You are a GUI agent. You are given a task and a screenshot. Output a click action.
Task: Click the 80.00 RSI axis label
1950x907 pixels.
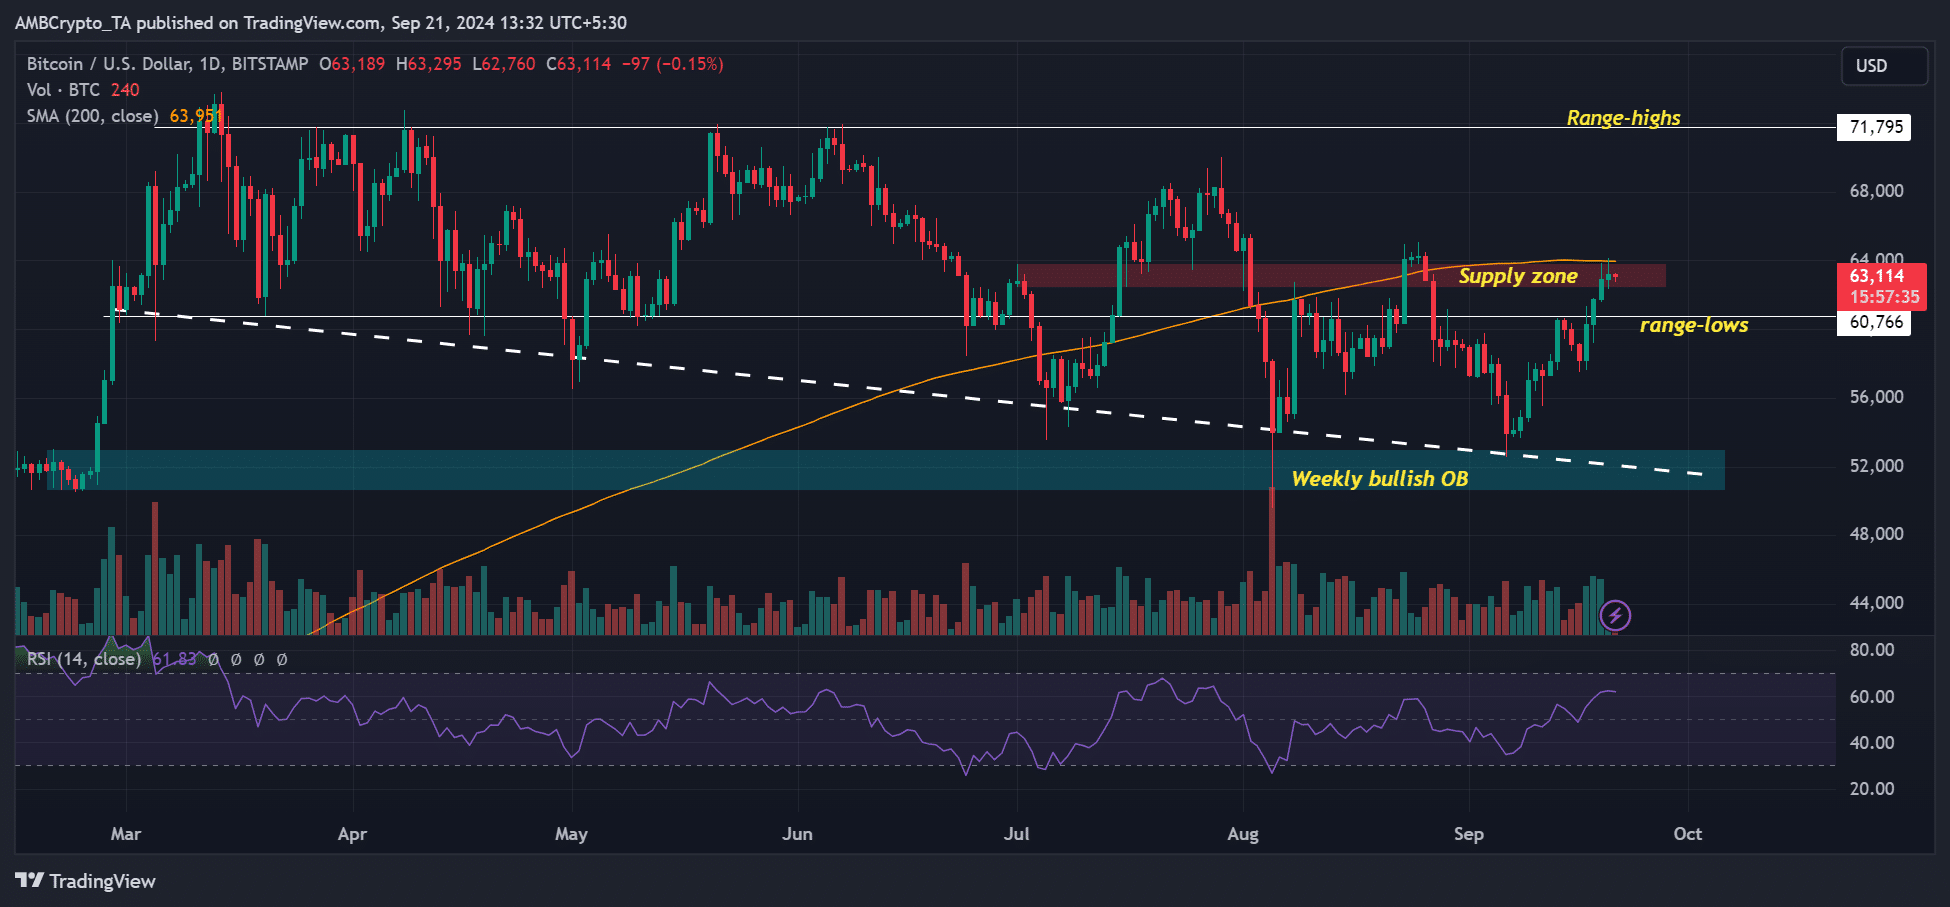pyautogui.click(x=1872, y=650)
